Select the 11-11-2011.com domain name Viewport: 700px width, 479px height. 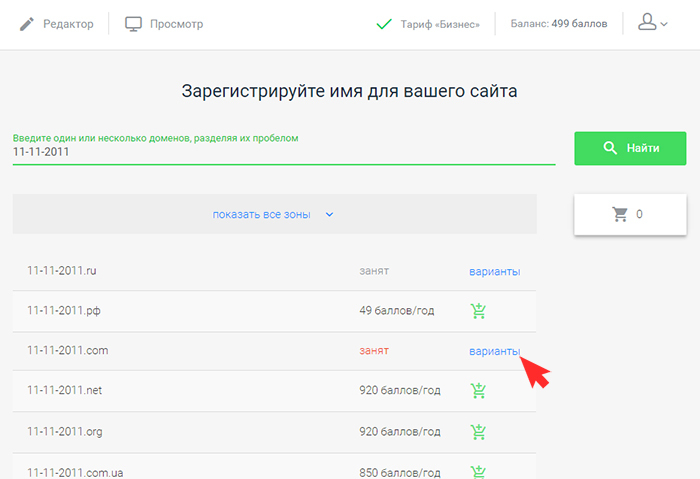pyautogui.click(x=67, y=350)
